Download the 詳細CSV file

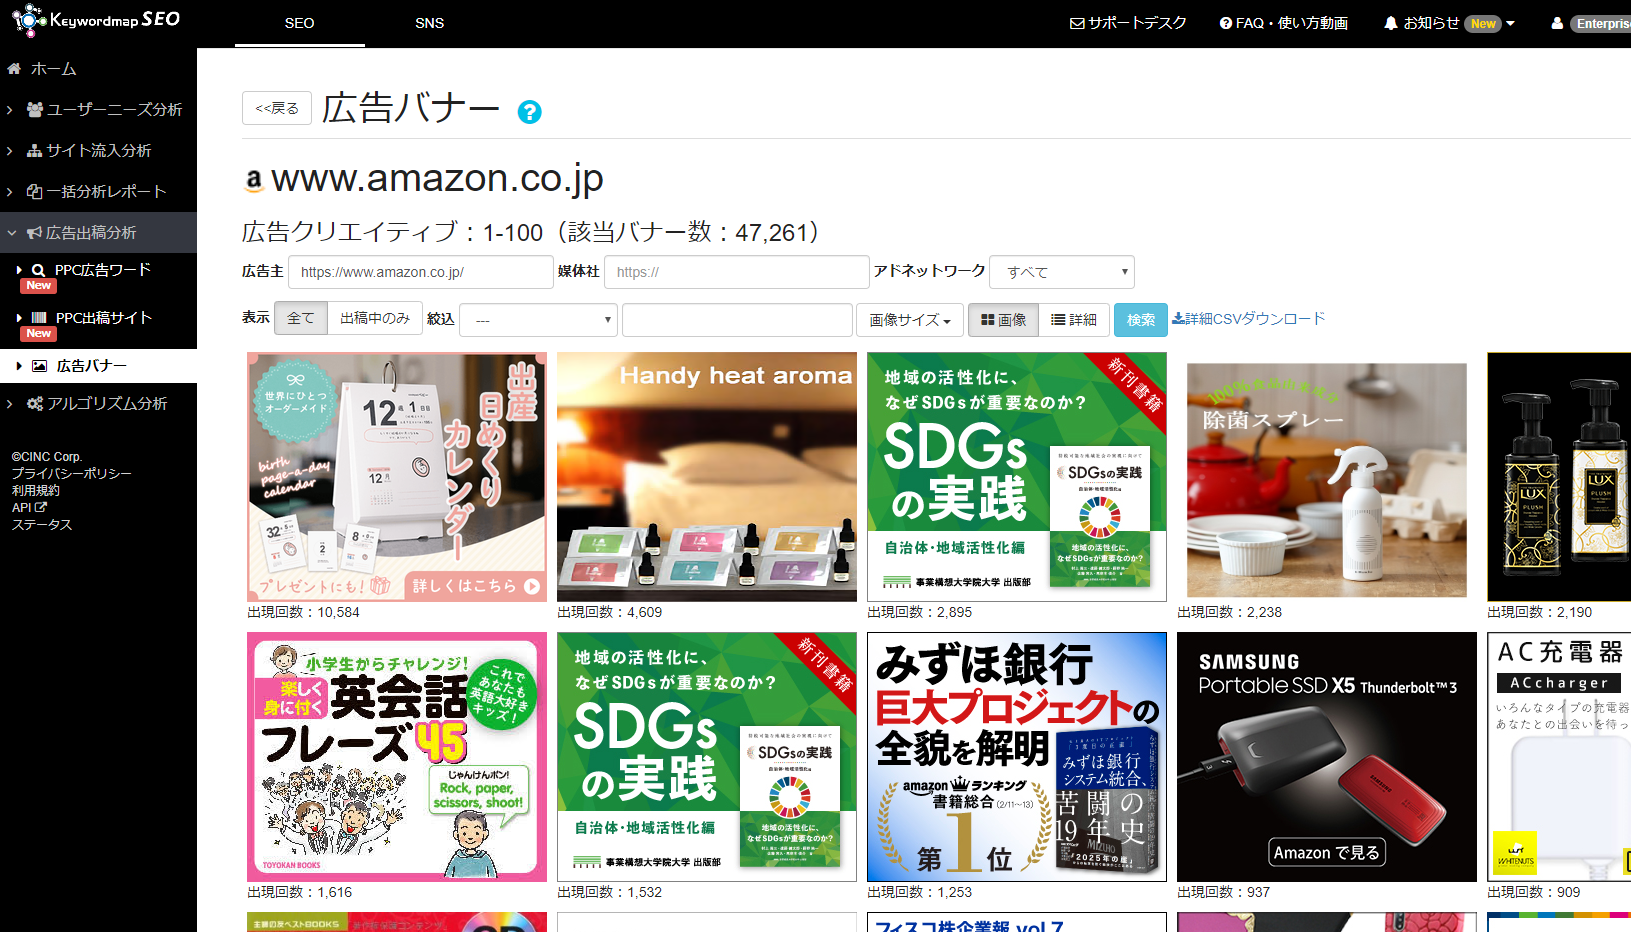[x=1249, y=319]
